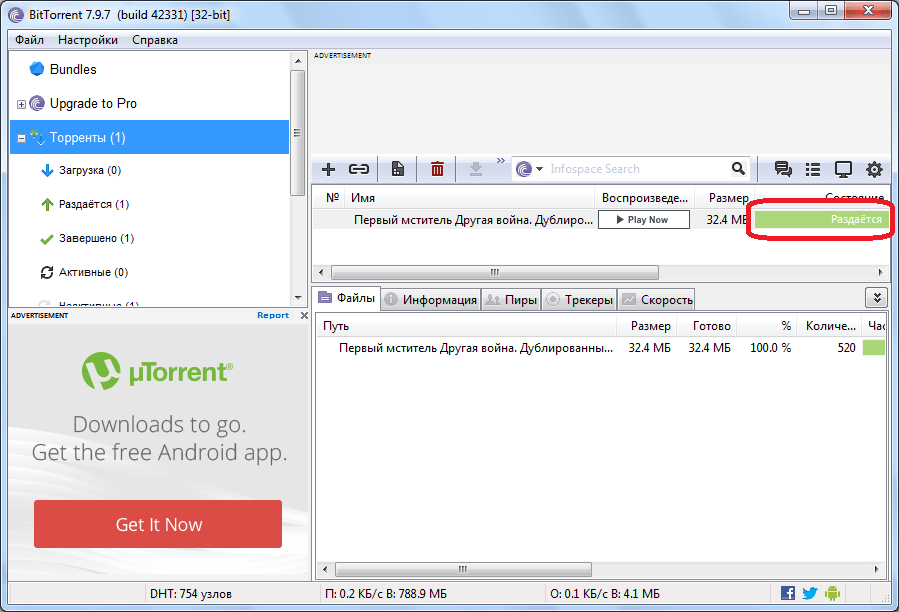
Task: Open the Файл menu
Action: tap(29, 40)
